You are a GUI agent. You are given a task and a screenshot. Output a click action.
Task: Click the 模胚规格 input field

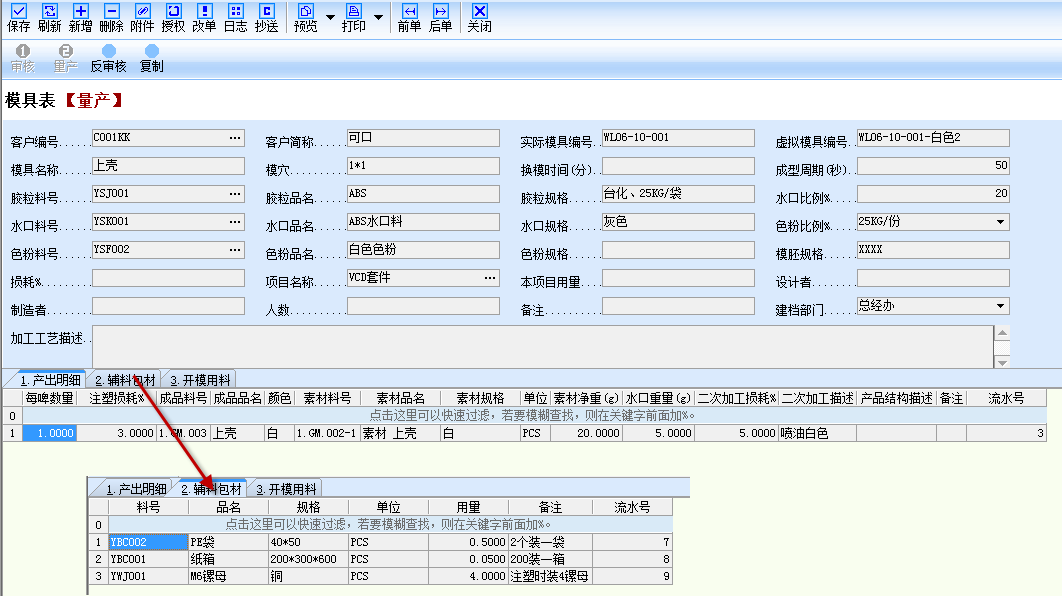click(x=933, y=250)
